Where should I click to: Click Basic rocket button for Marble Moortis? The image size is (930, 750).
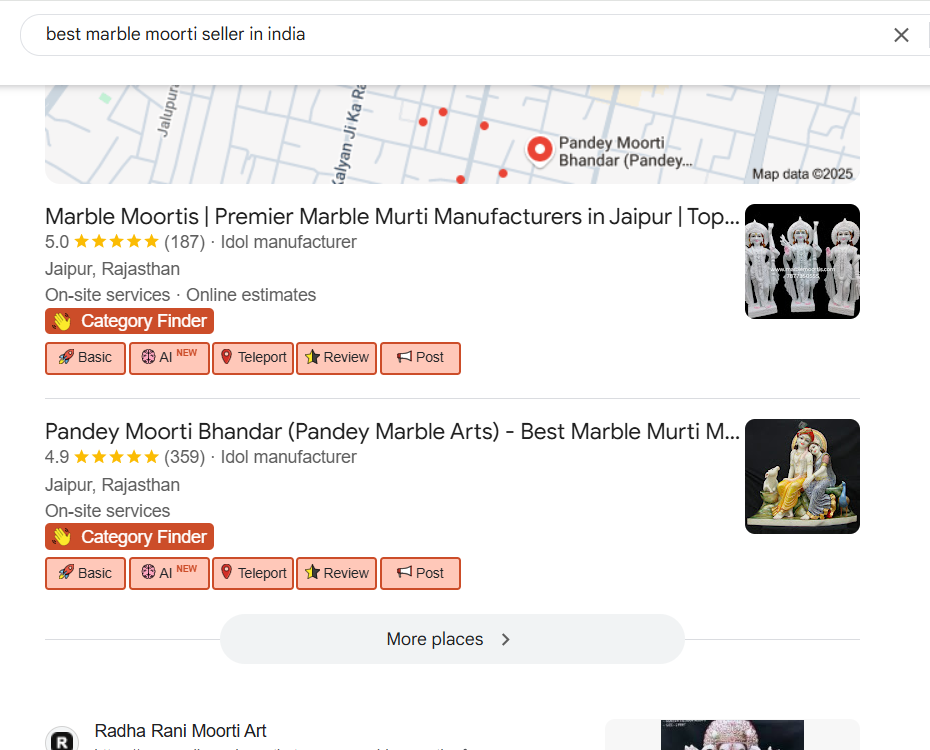pos(85,358)
